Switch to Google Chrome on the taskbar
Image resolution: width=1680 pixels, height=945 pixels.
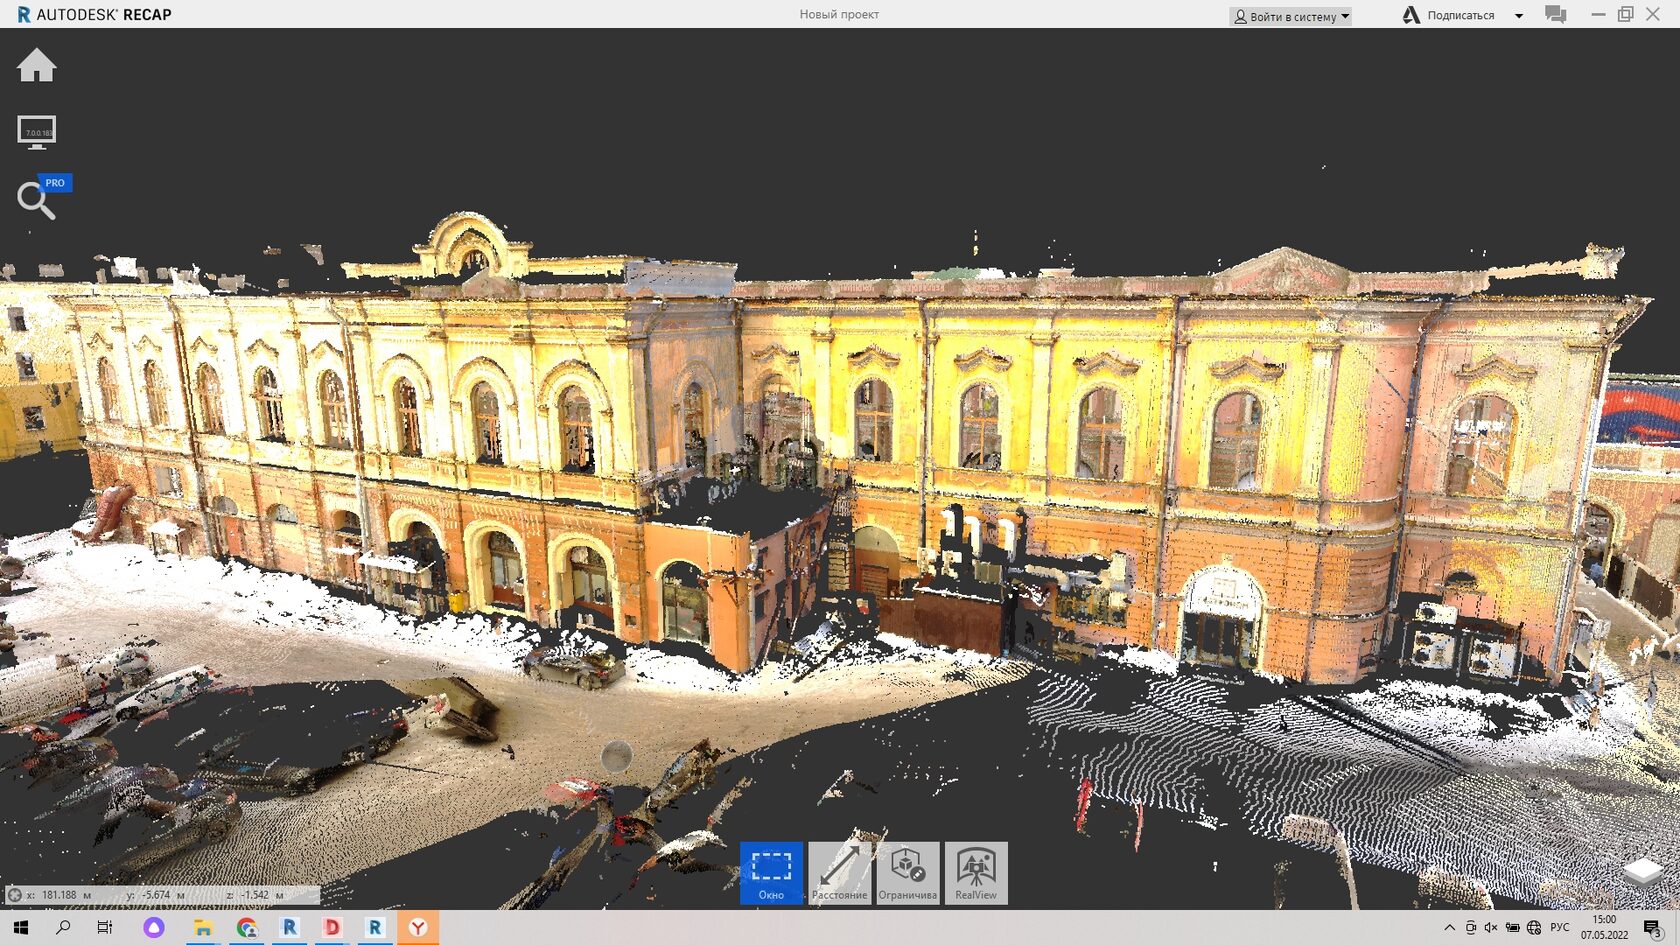[247, 928]
